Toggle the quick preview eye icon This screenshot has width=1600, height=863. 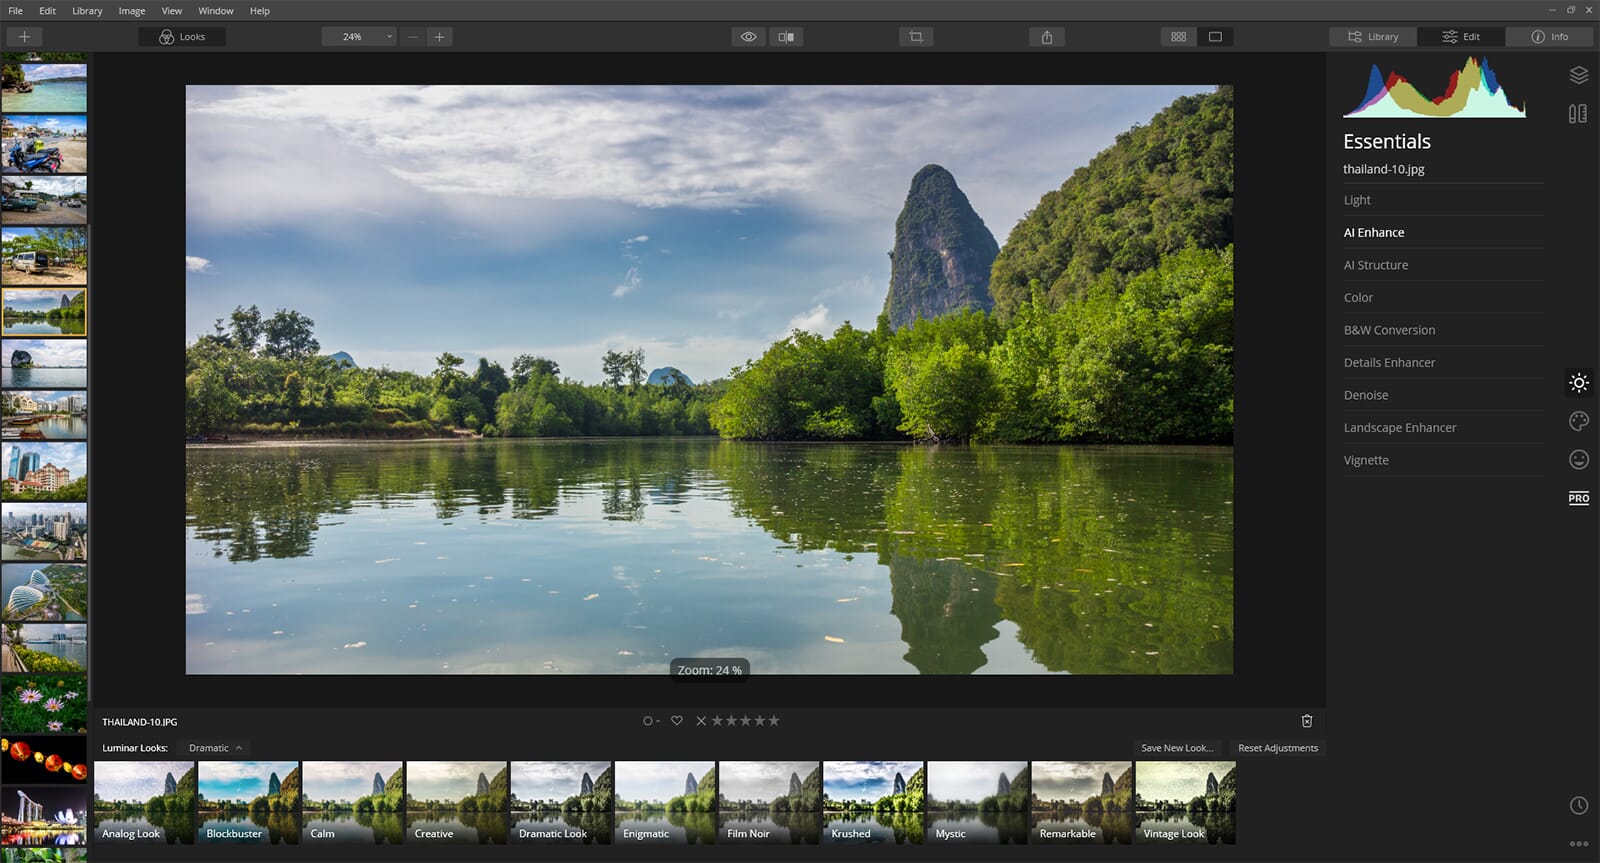(x=748, y=37)
